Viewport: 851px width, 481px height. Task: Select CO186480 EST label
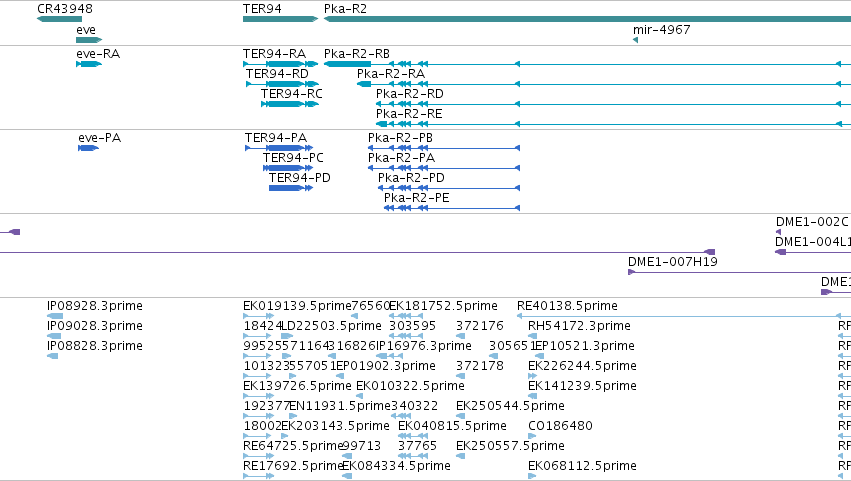(560, 427)
